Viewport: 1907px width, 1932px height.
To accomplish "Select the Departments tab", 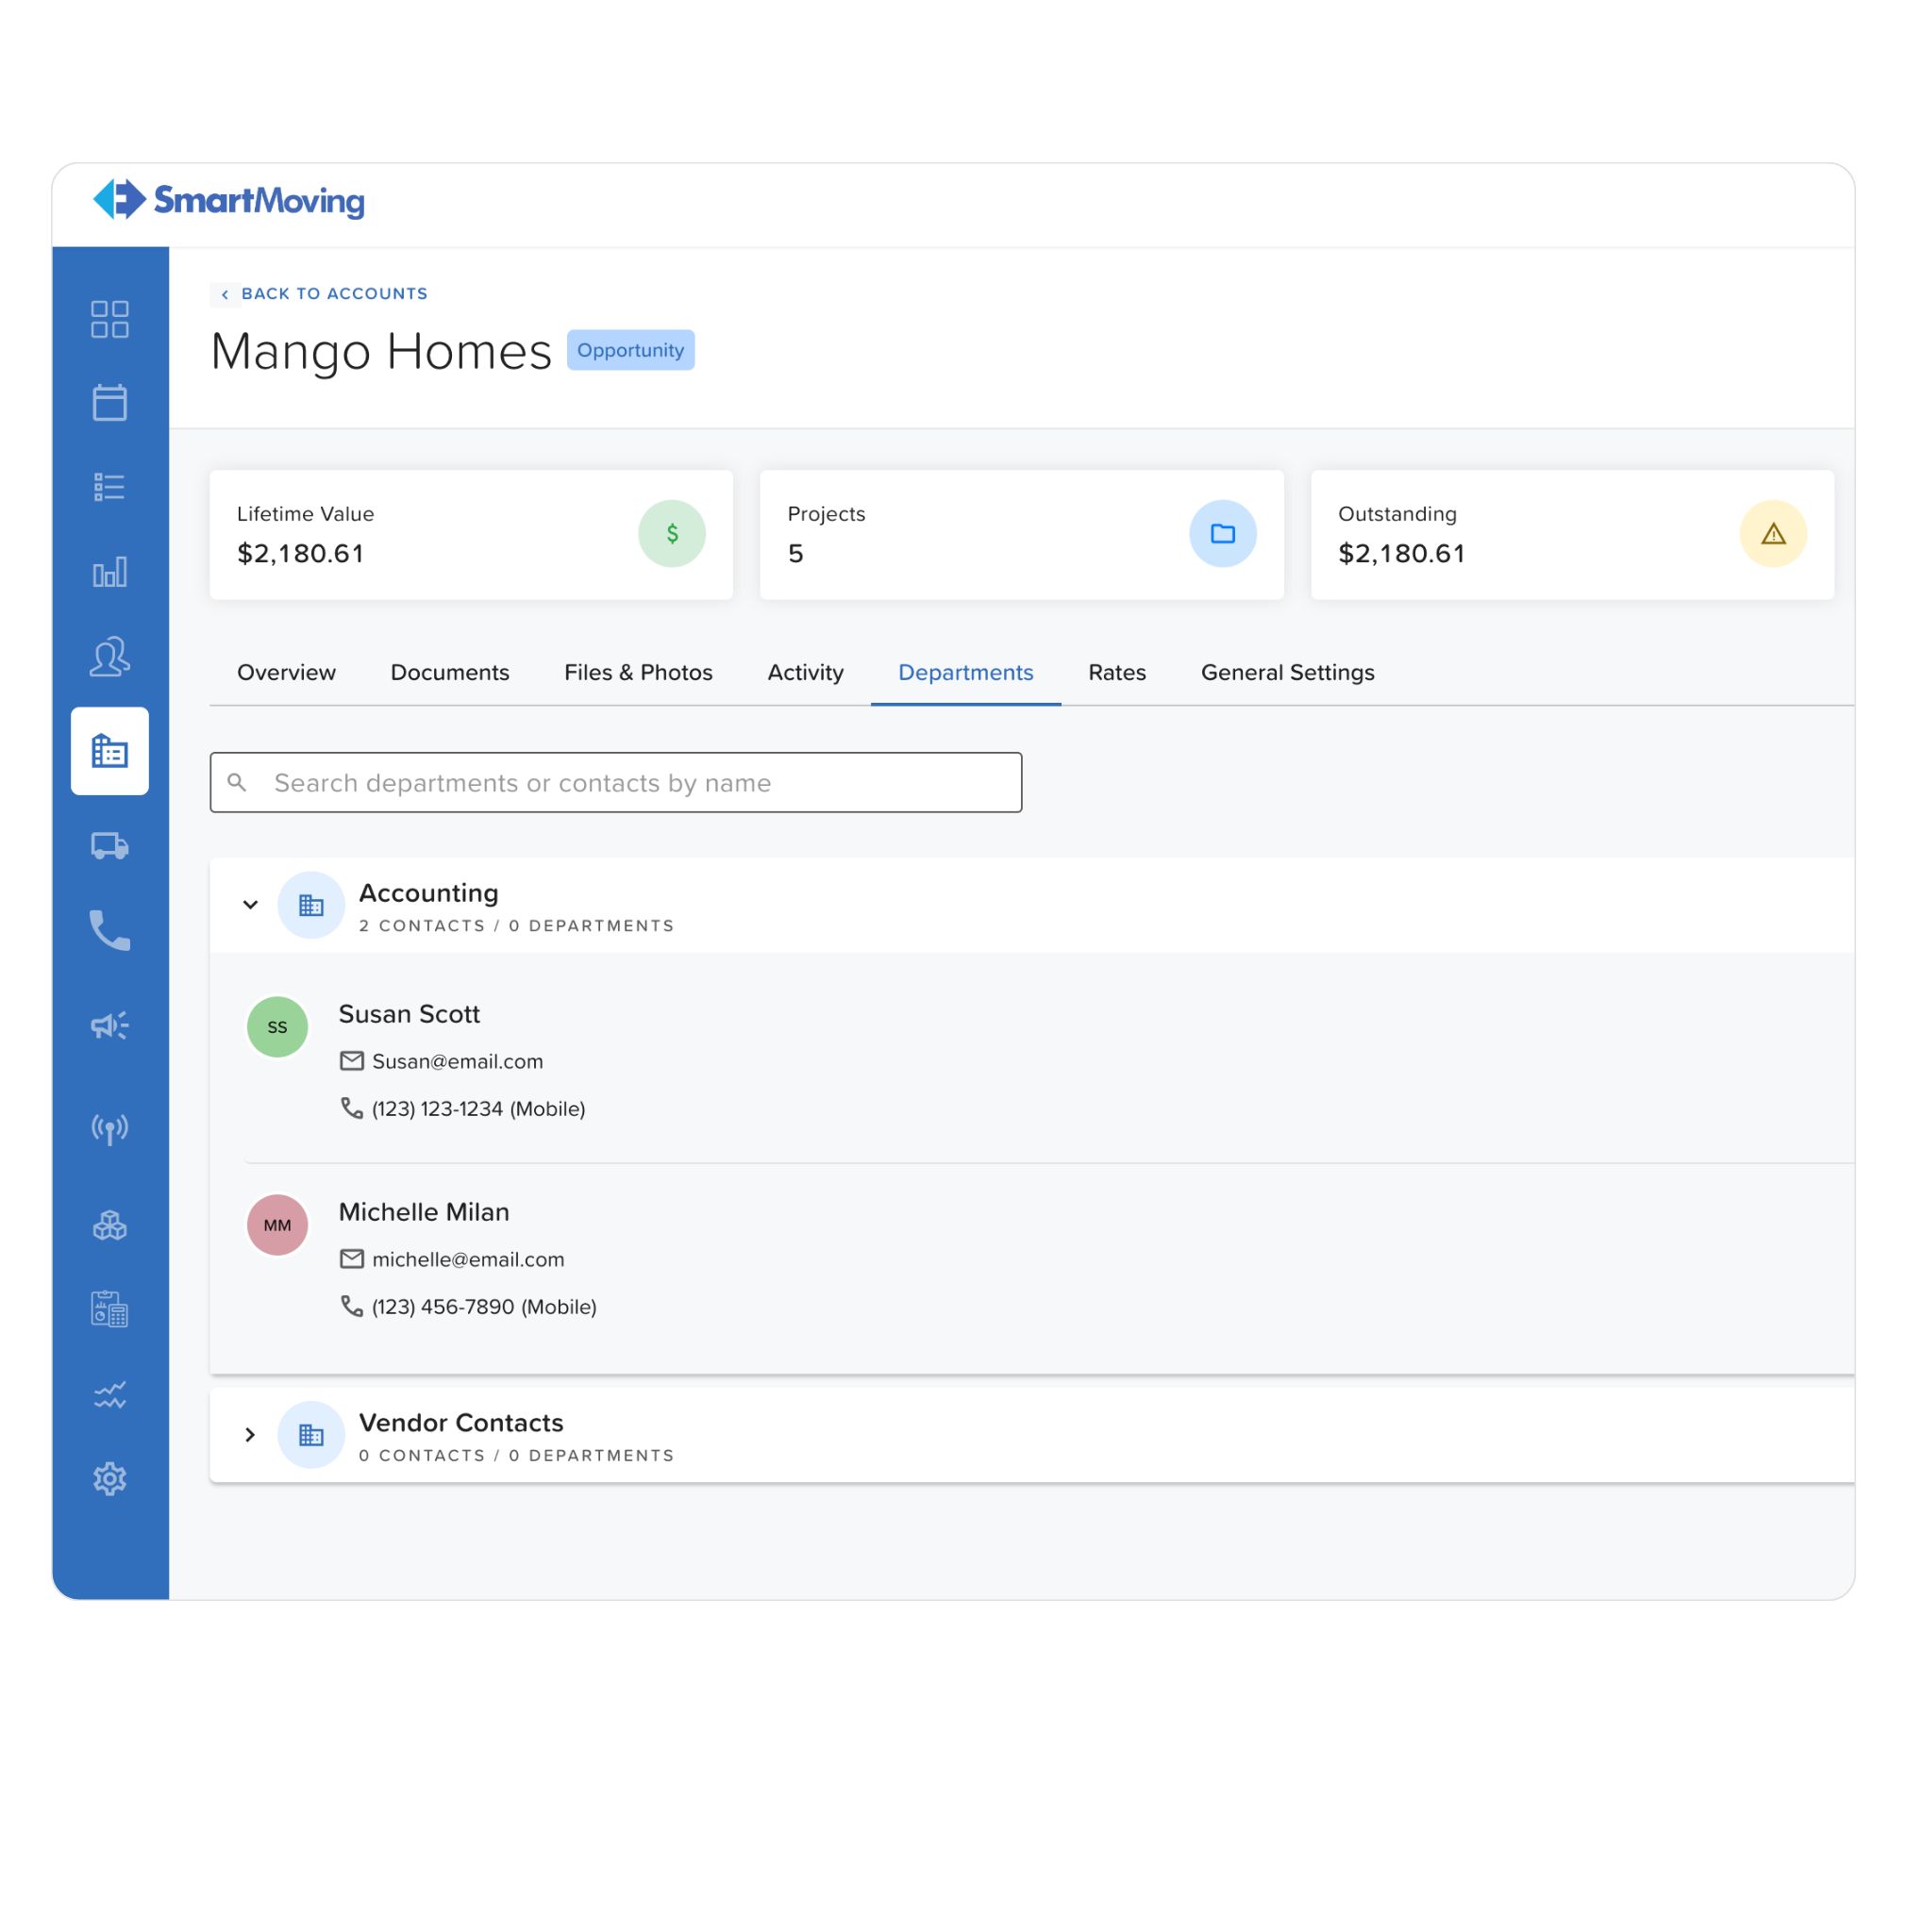I will point(965,672).
